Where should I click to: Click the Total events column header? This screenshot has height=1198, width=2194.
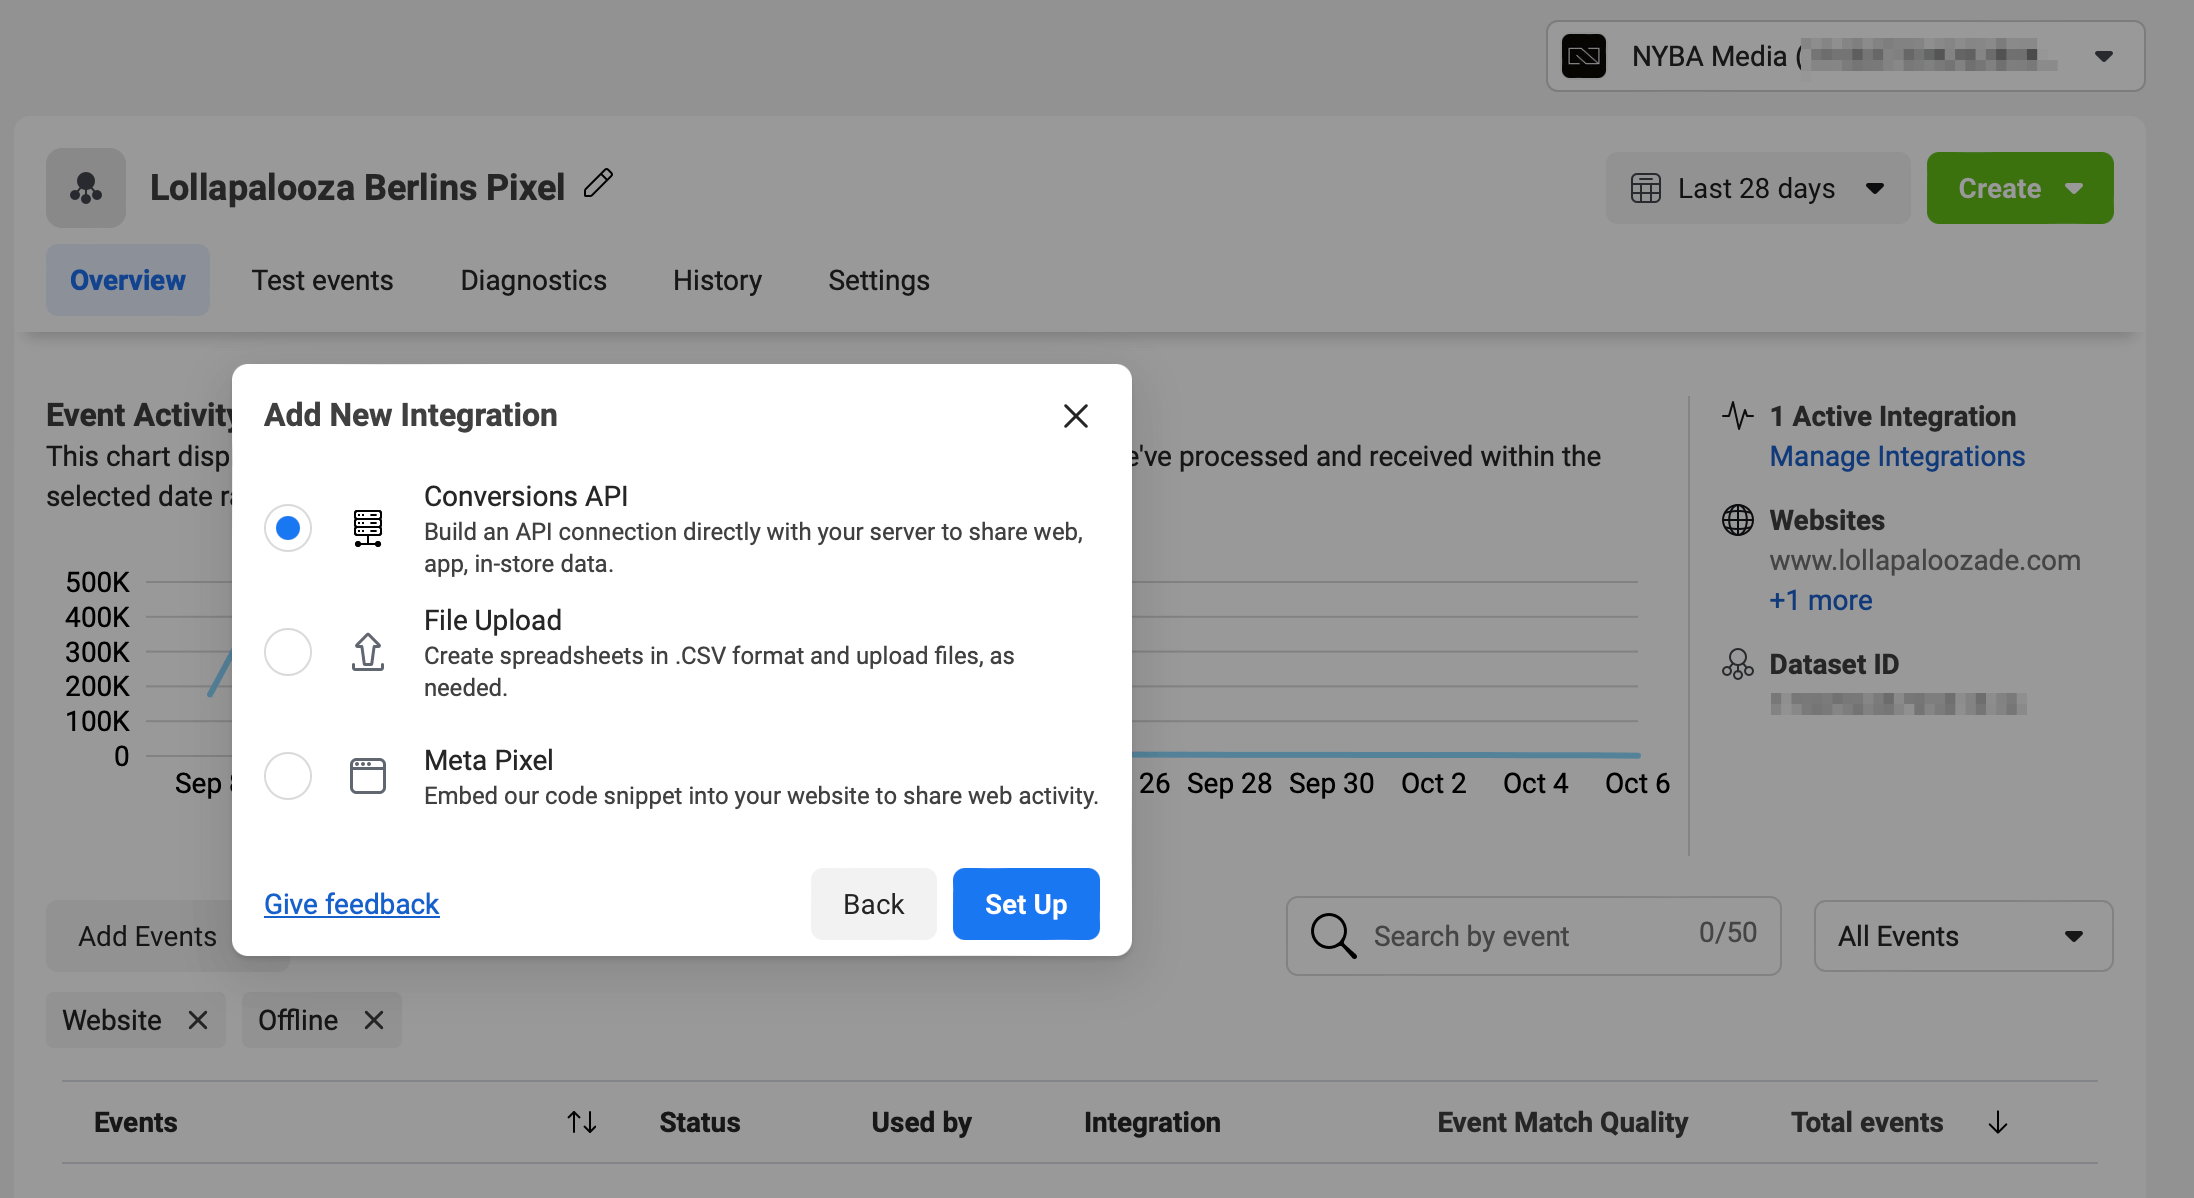click(1867, 1122)
